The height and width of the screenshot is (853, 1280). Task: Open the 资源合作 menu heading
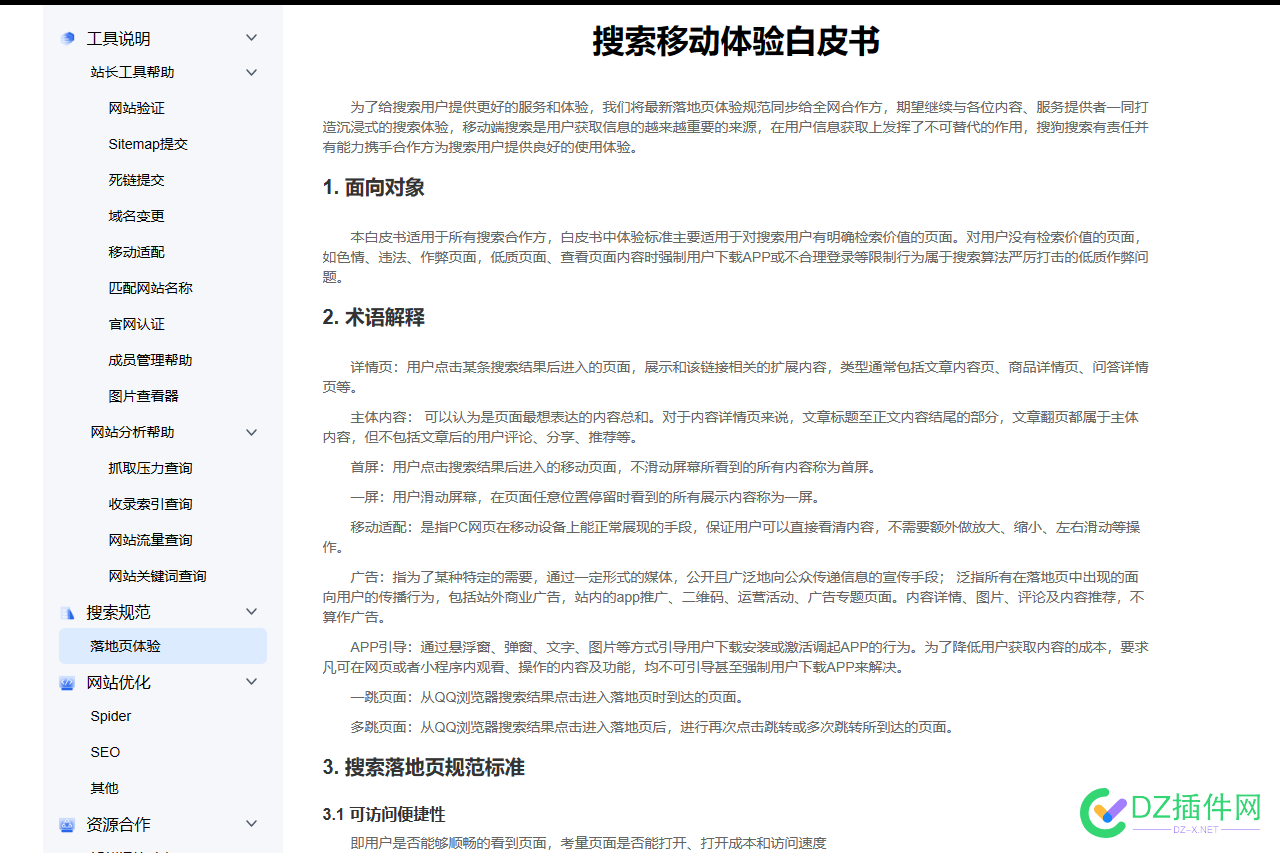(x=118, y=824)
